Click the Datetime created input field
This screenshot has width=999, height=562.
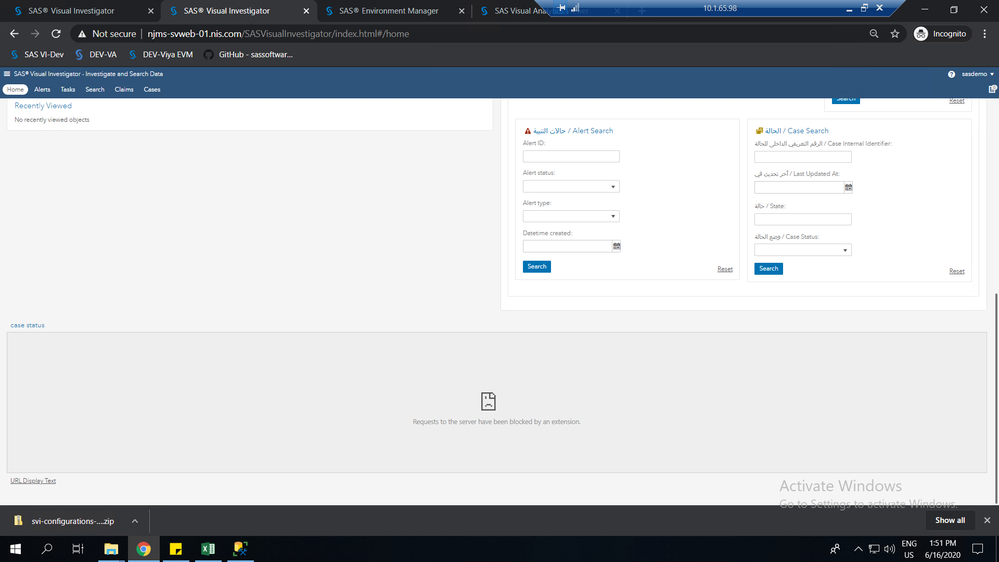click(567, 246)
